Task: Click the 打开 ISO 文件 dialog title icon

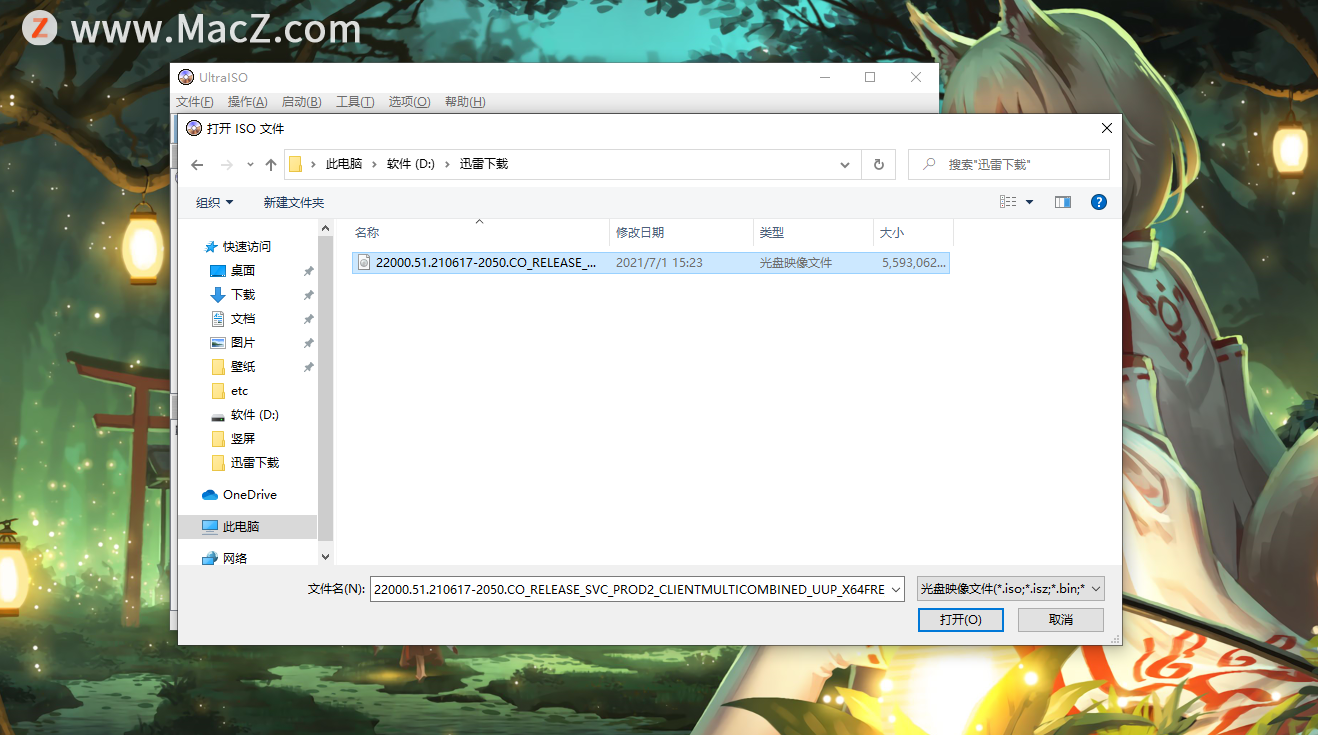Action: (194, 128)
